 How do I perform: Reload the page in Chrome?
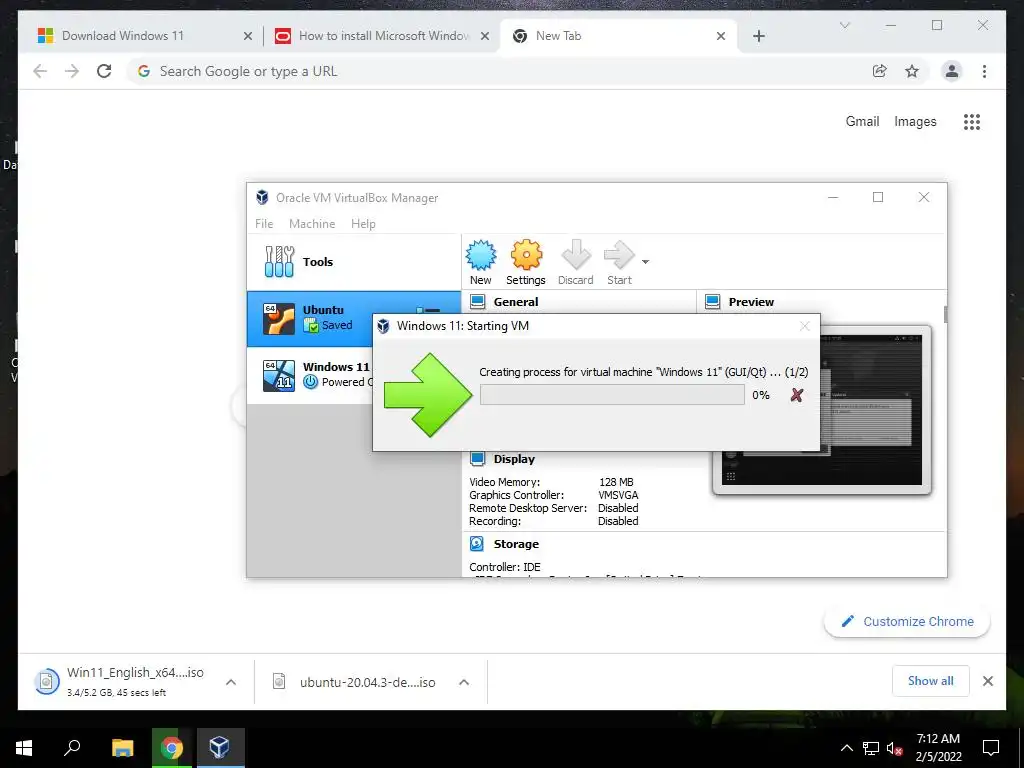[x=104, y=71]
